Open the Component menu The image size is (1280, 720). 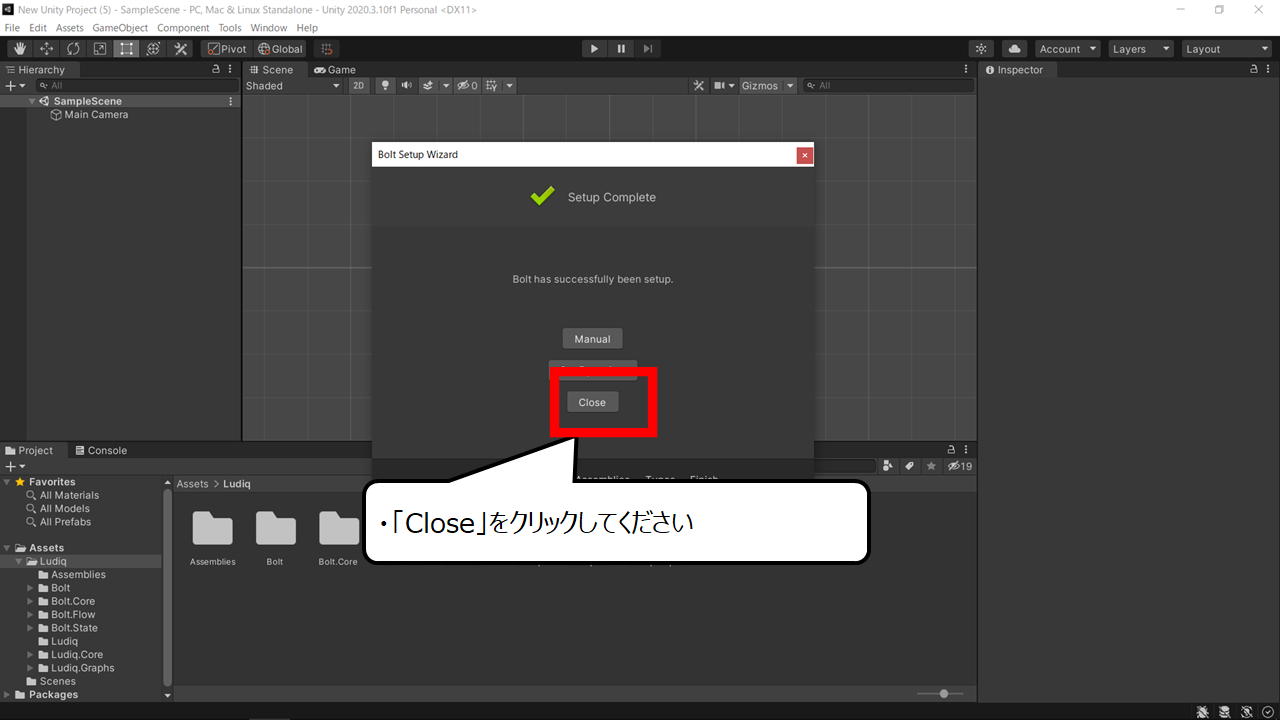point(183,28)
